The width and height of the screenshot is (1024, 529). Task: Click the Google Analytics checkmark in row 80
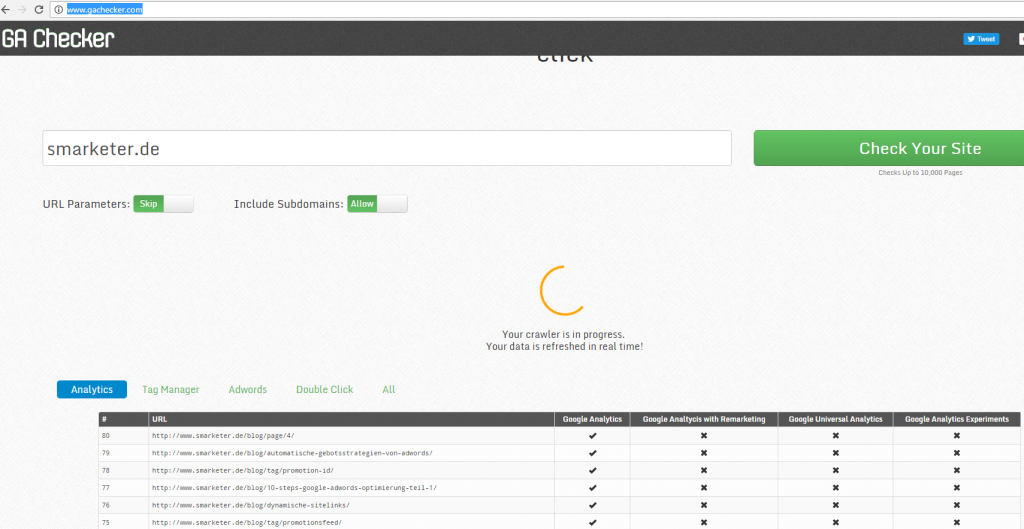pos(592,436)
